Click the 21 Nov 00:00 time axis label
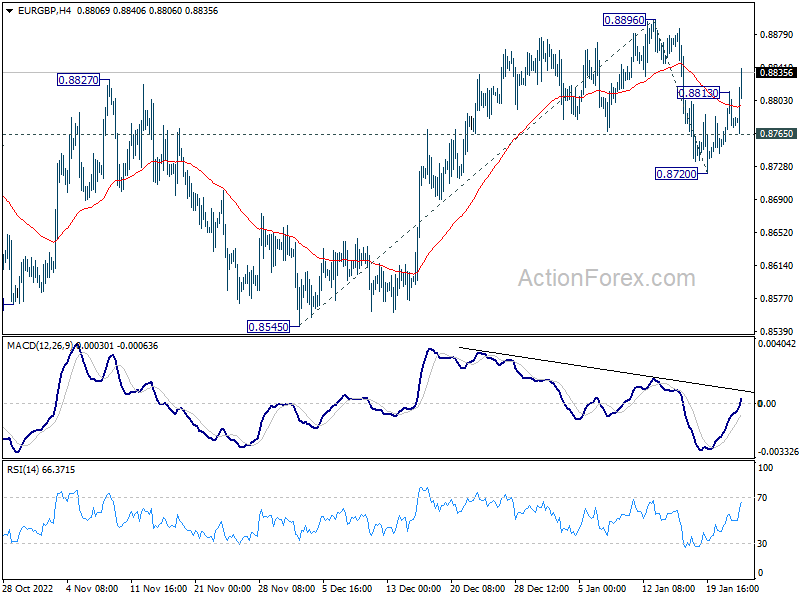The height and width of the screenshot is (600, 800). tap(222, 588)
